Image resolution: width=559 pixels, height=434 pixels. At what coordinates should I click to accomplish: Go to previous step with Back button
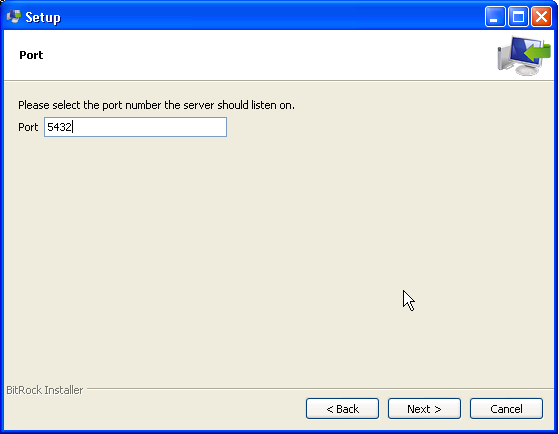tap(342, 409)
